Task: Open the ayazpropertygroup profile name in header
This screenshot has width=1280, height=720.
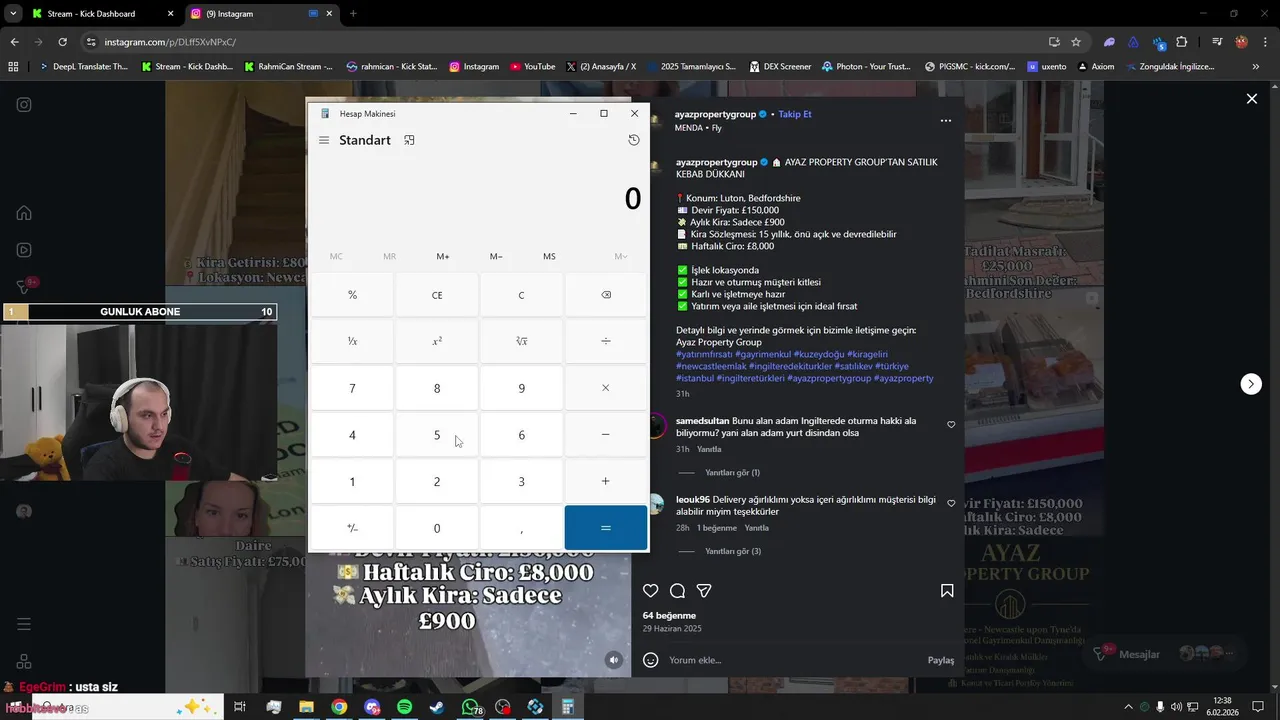Action: [715, 114]
